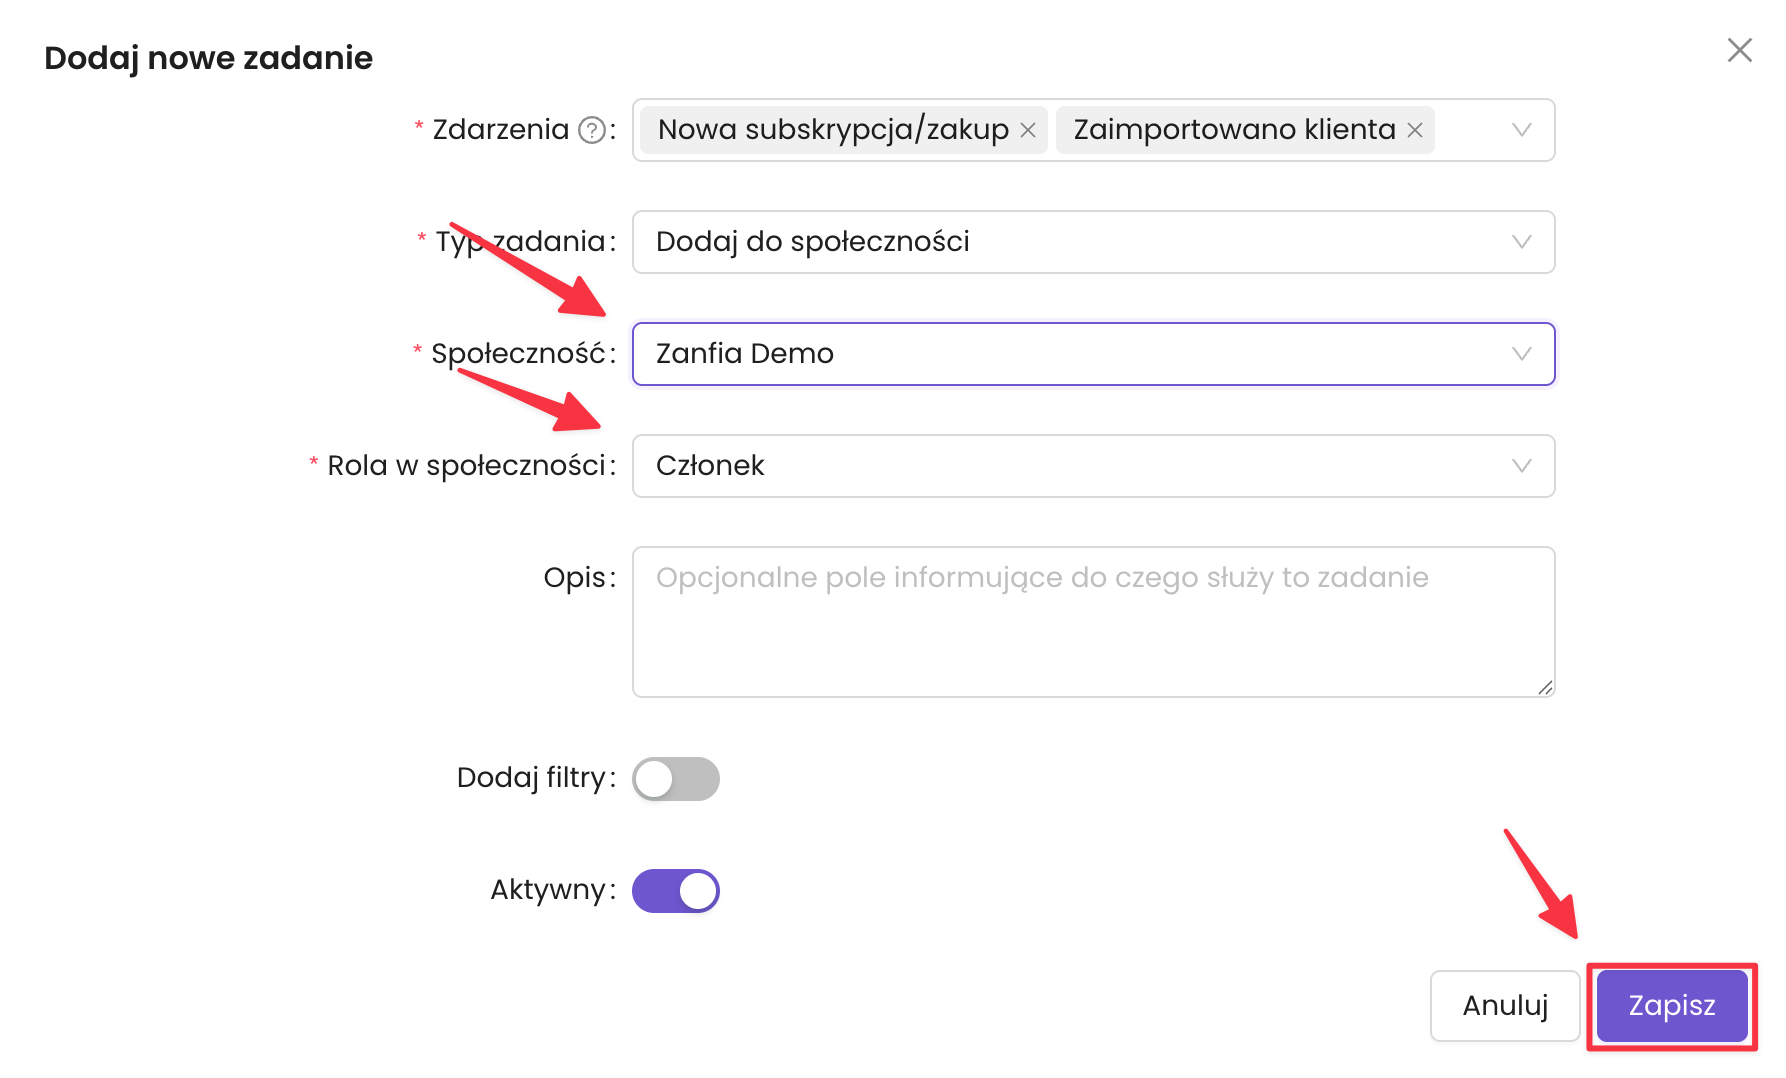Click the resize handle of Opis textarea

tap(1545, 687)
